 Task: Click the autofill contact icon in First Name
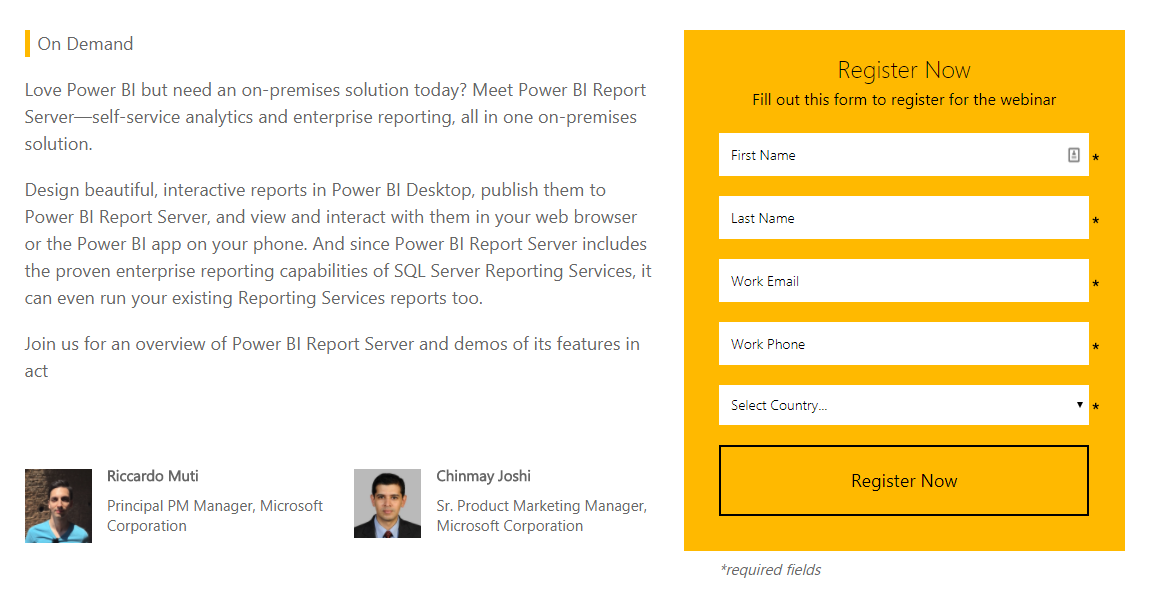[1073, 155]
